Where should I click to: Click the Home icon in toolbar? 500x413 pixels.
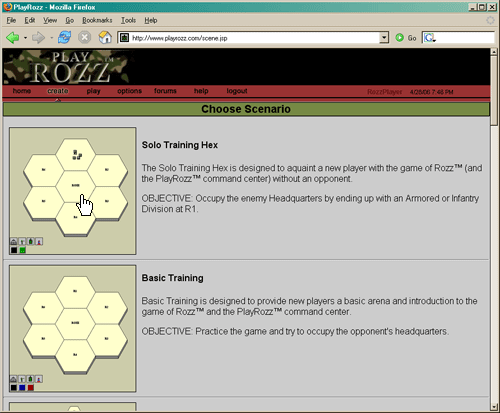[105, 37]
